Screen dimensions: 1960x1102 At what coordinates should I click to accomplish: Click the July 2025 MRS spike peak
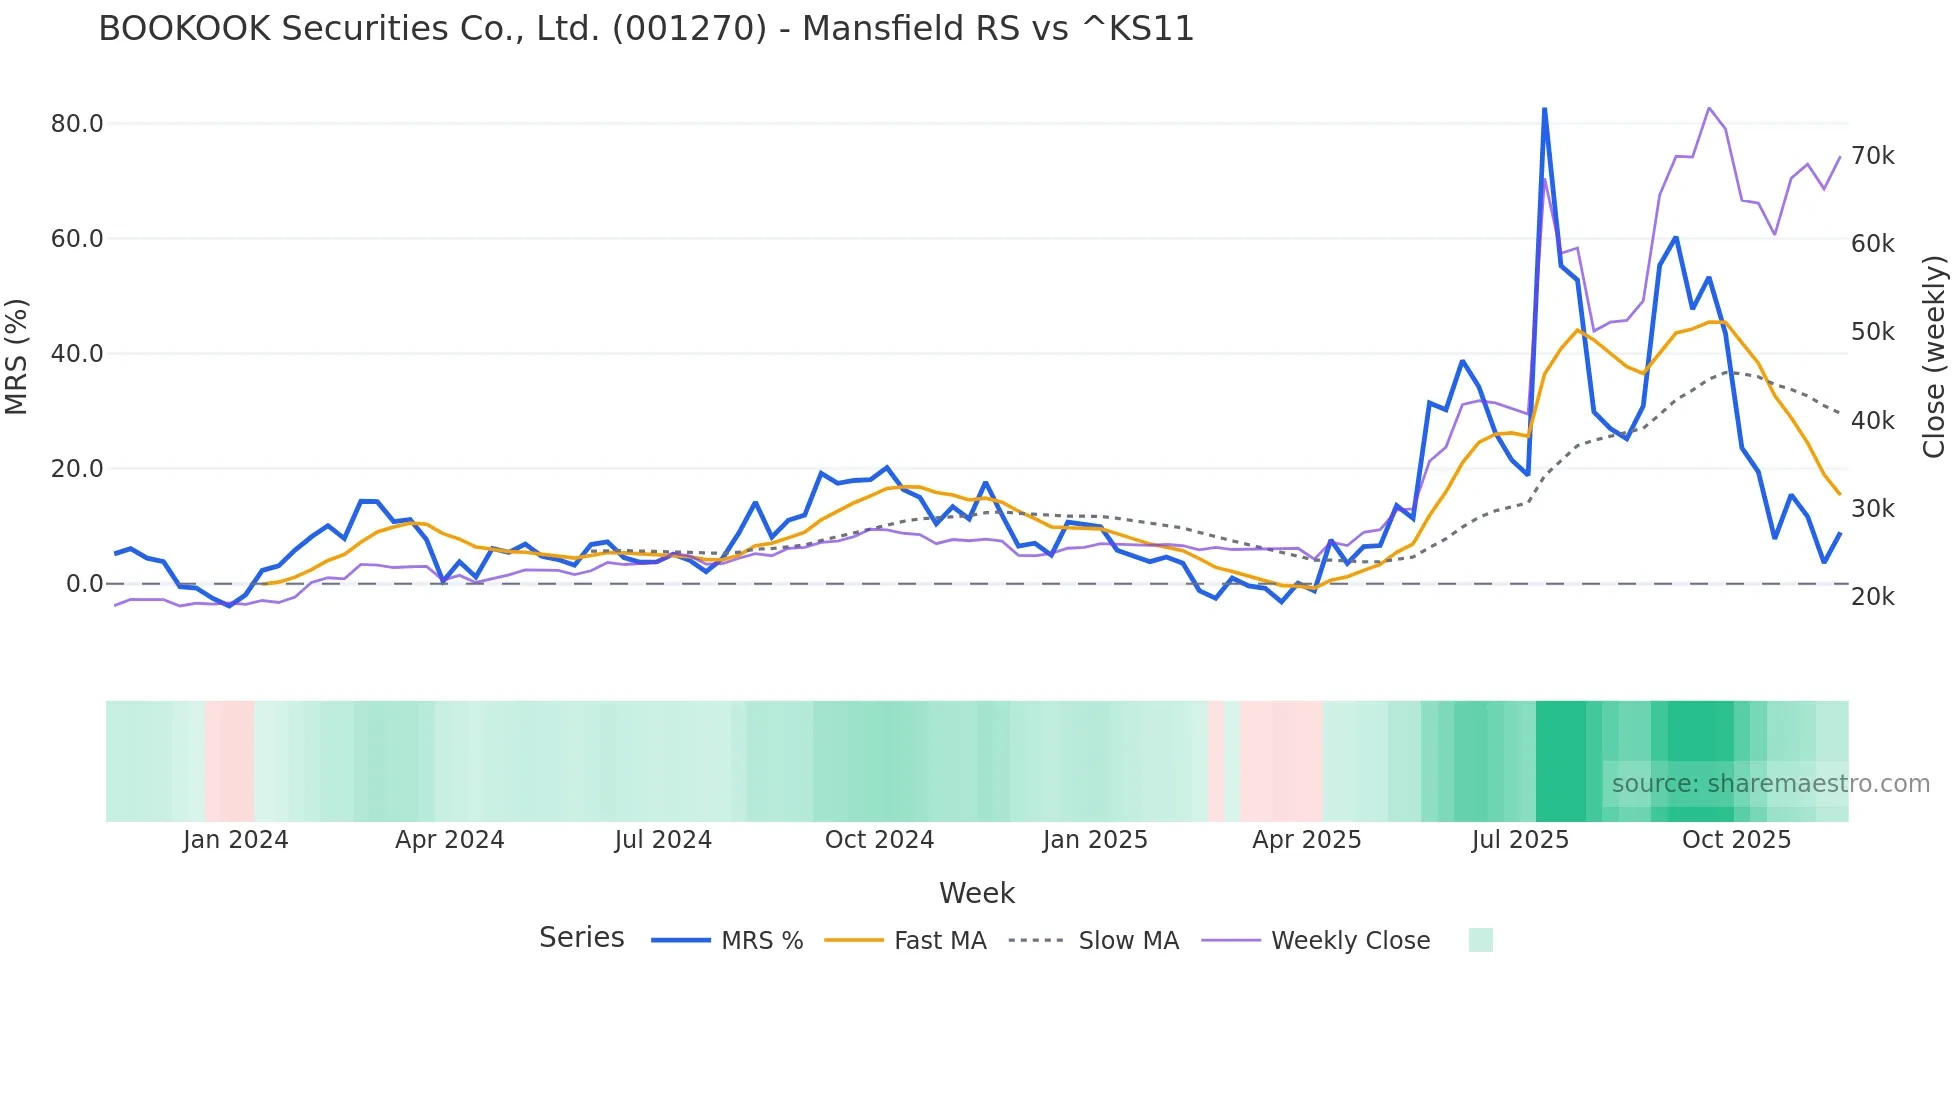point(1544,108)
